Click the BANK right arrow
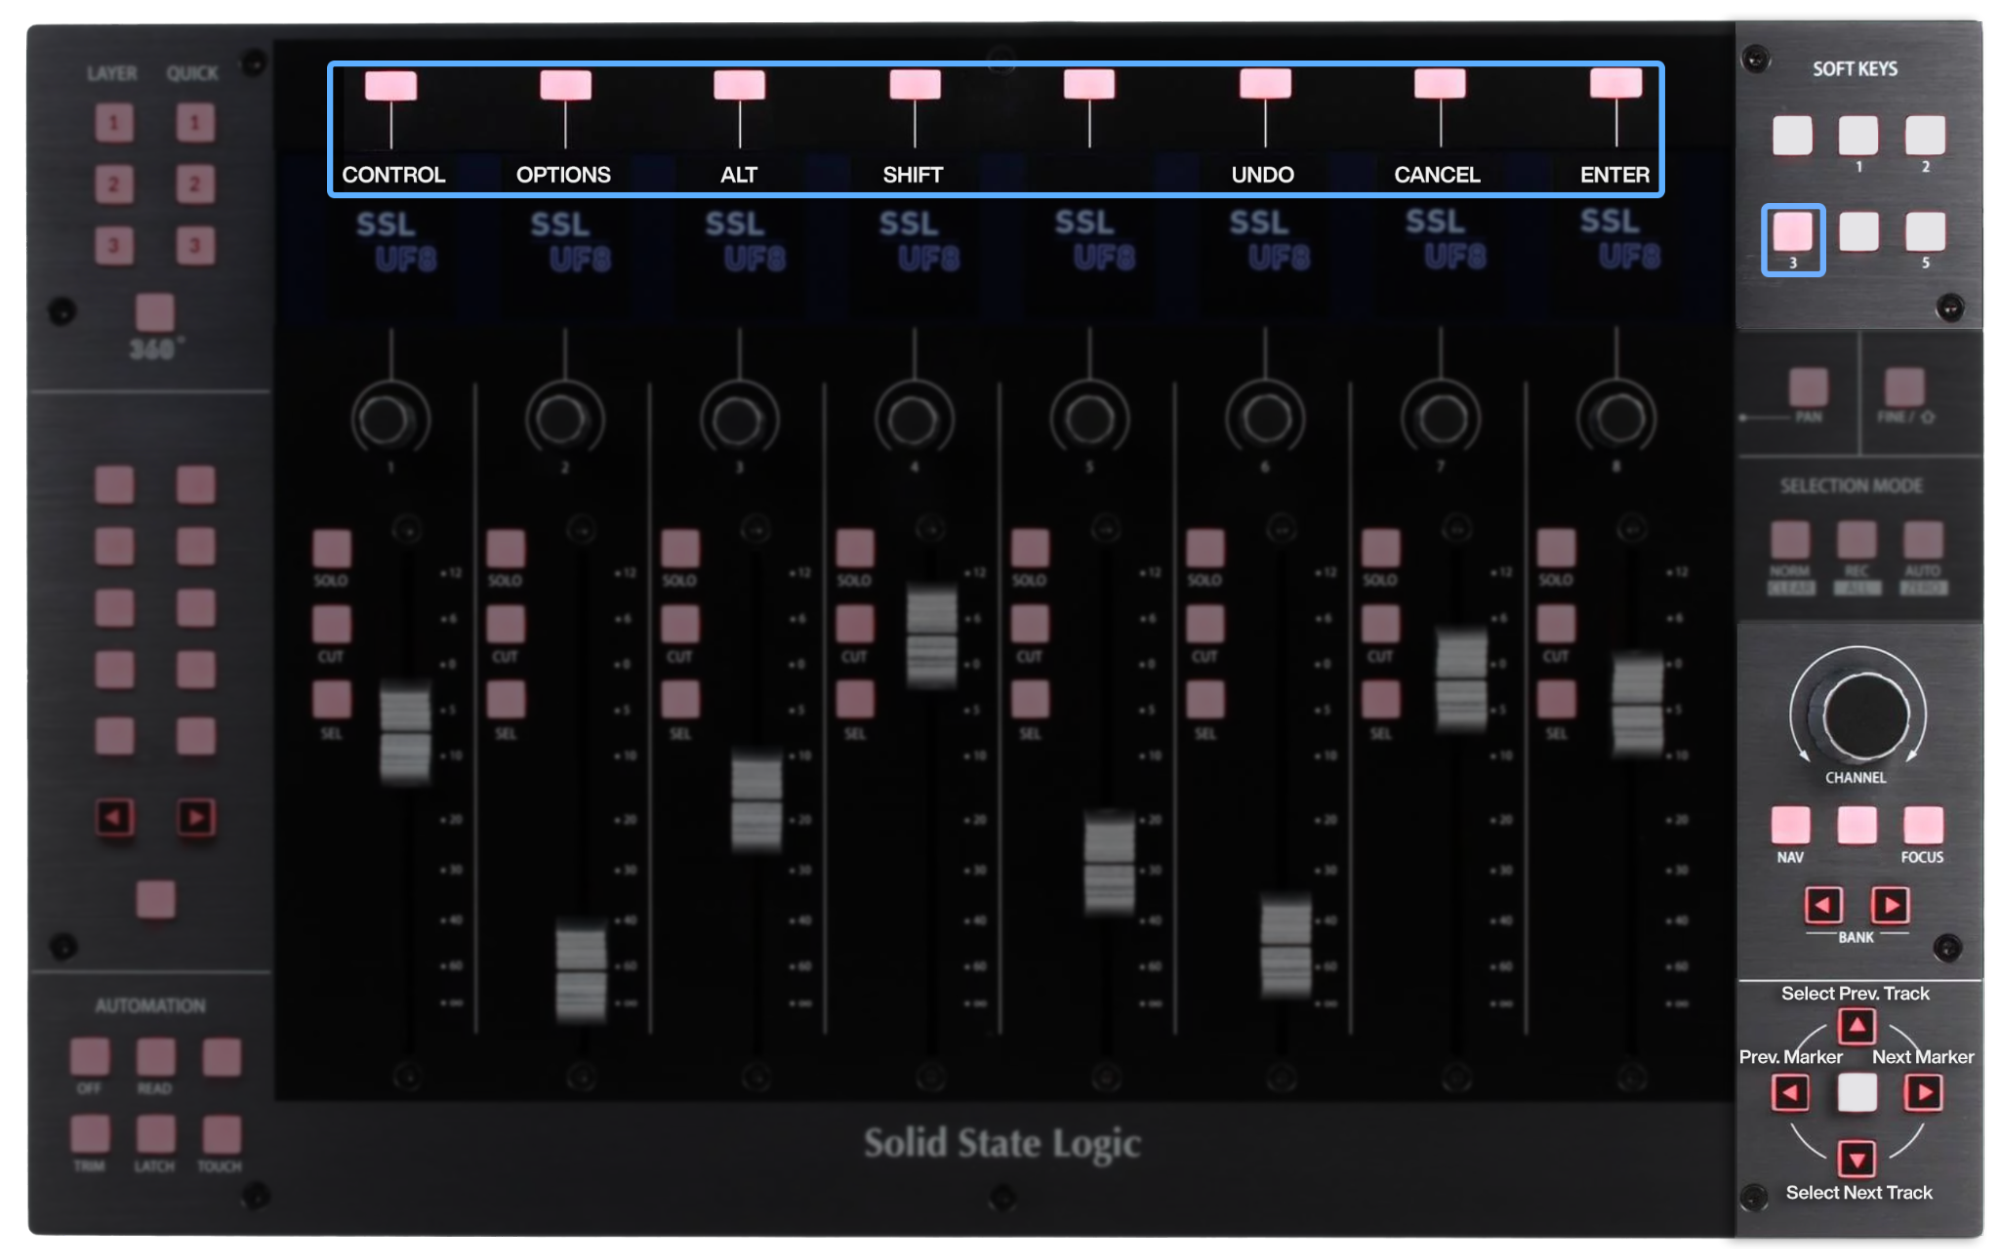Screen dimensions: 1999x1250 pos(1890,905)
